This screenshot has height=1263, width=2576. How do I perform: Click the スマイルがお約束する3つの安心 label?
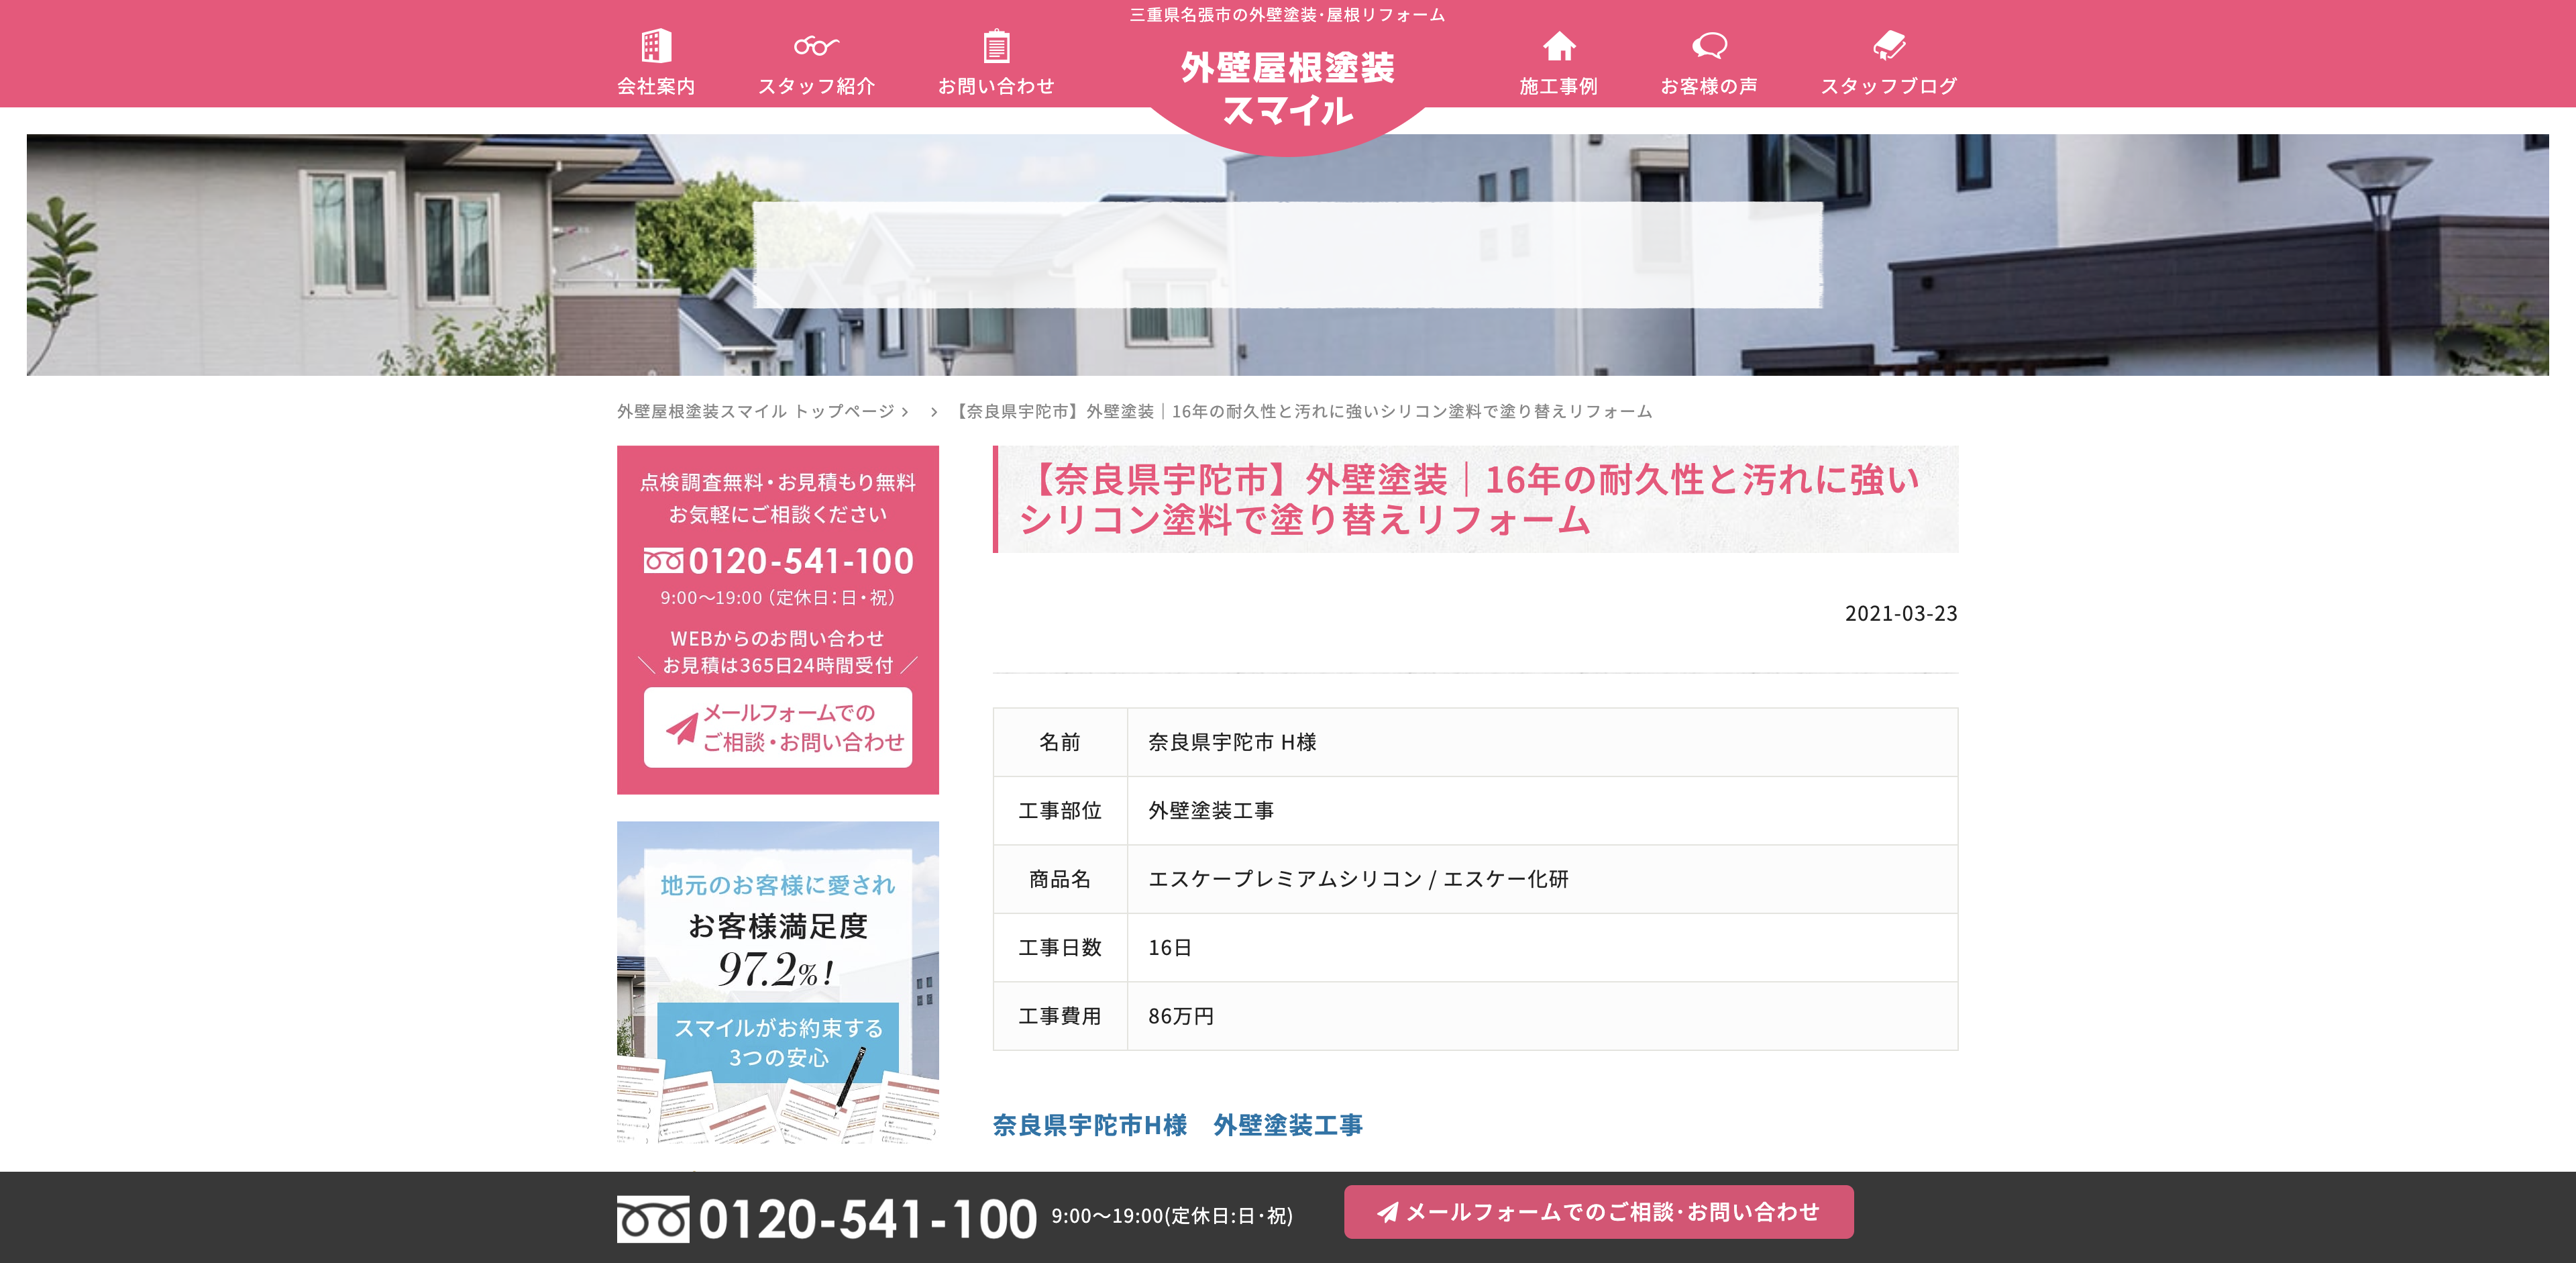tap(778, 1042)
